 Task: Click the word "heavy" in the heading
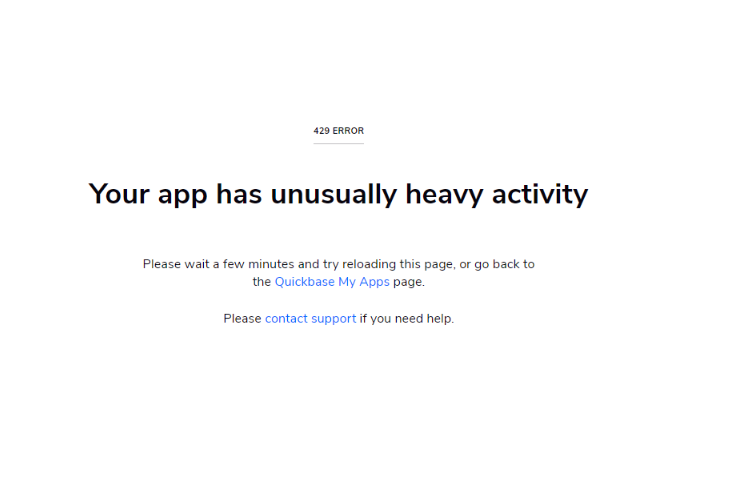tap(444, 194)
